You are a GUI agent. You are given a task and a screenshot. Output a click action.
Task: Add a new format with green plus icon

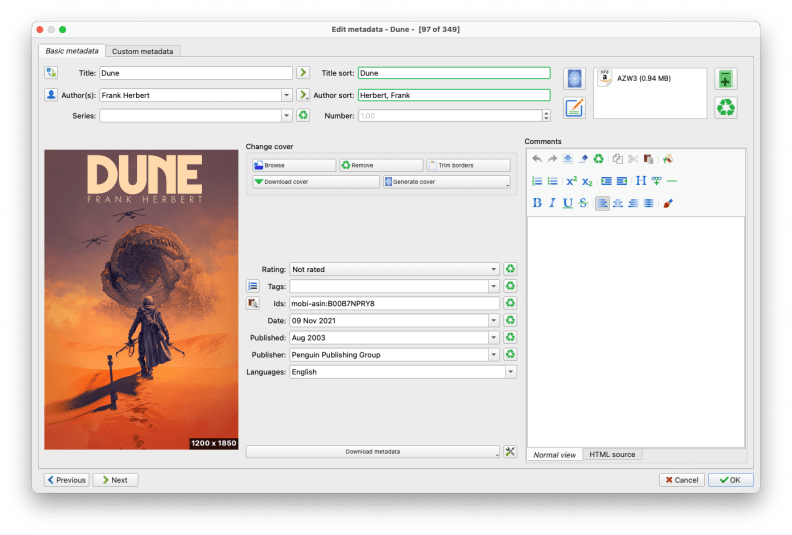tap(725, 79)
